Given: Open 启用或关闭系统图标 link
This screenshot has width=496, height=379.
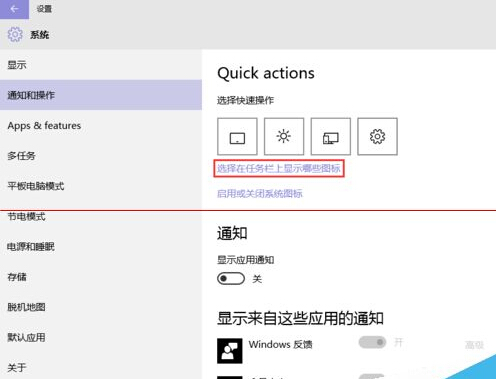Looking at the screenshot, I should point(260,193).
